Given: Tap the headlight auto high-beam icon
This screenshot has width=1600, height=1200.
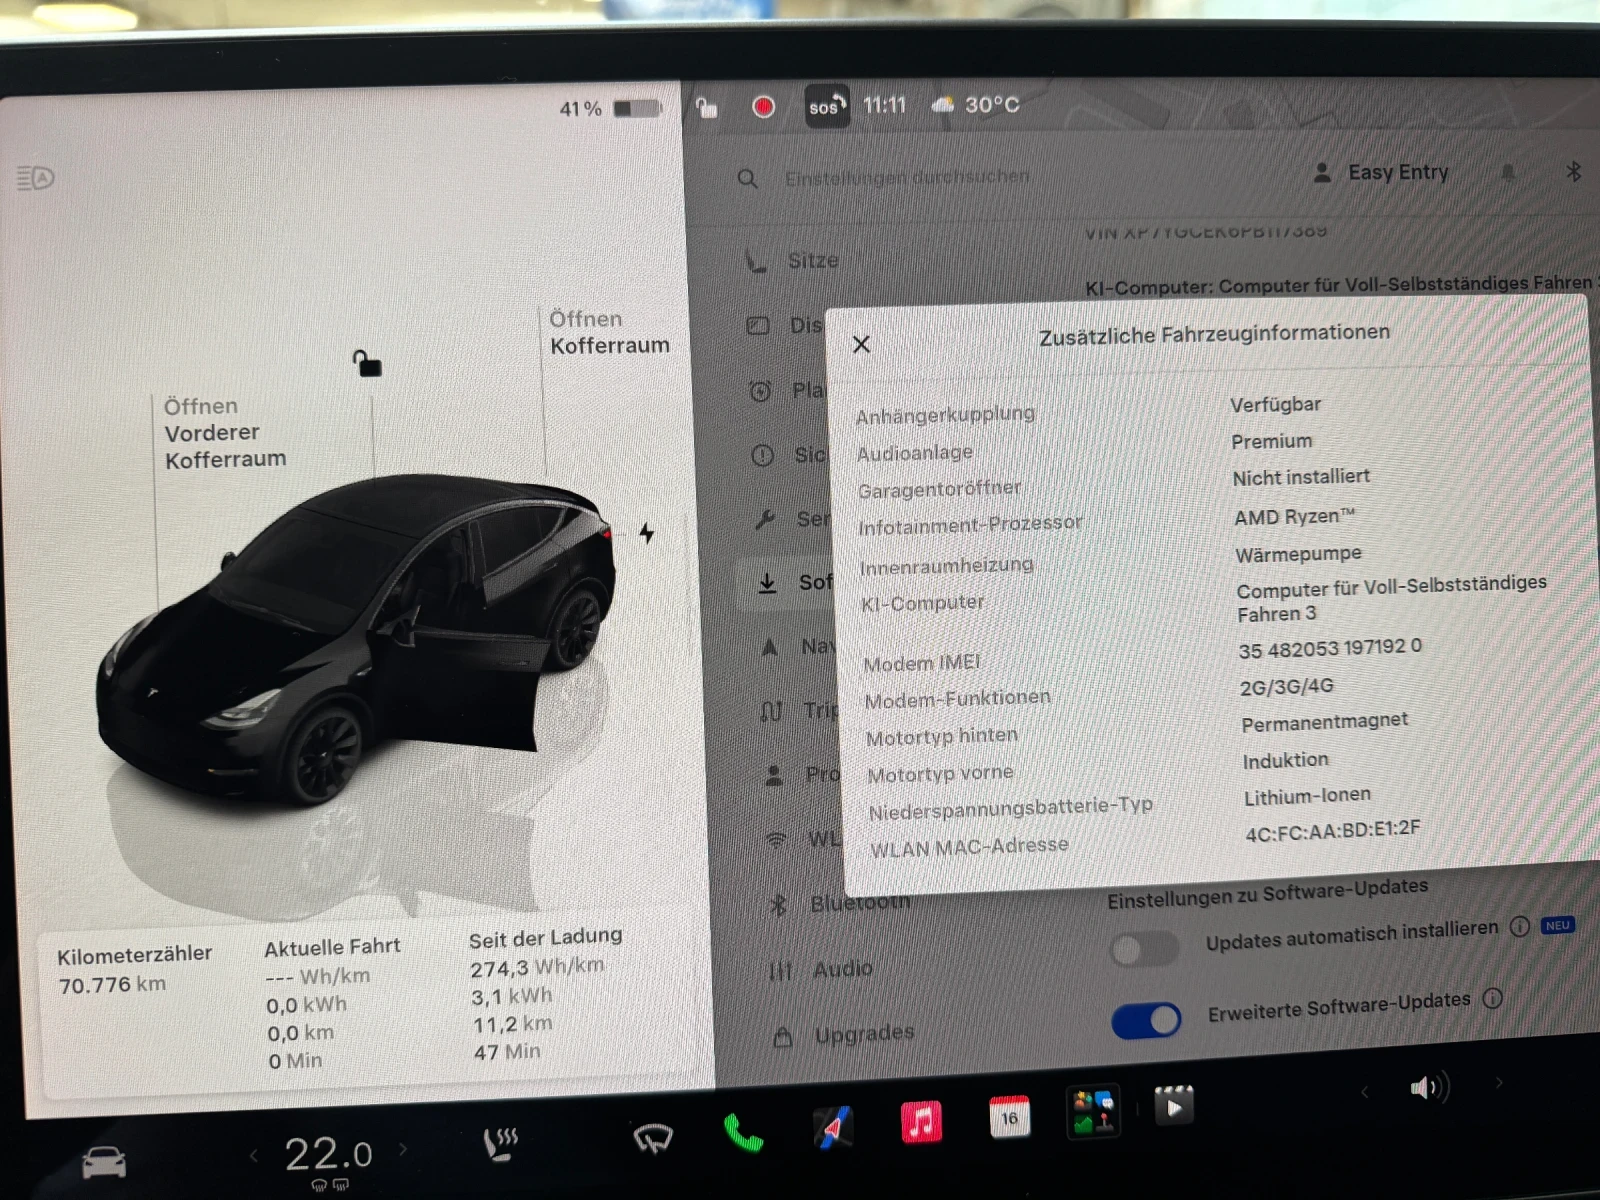Looking at the screenshot, I should [36, 178].
